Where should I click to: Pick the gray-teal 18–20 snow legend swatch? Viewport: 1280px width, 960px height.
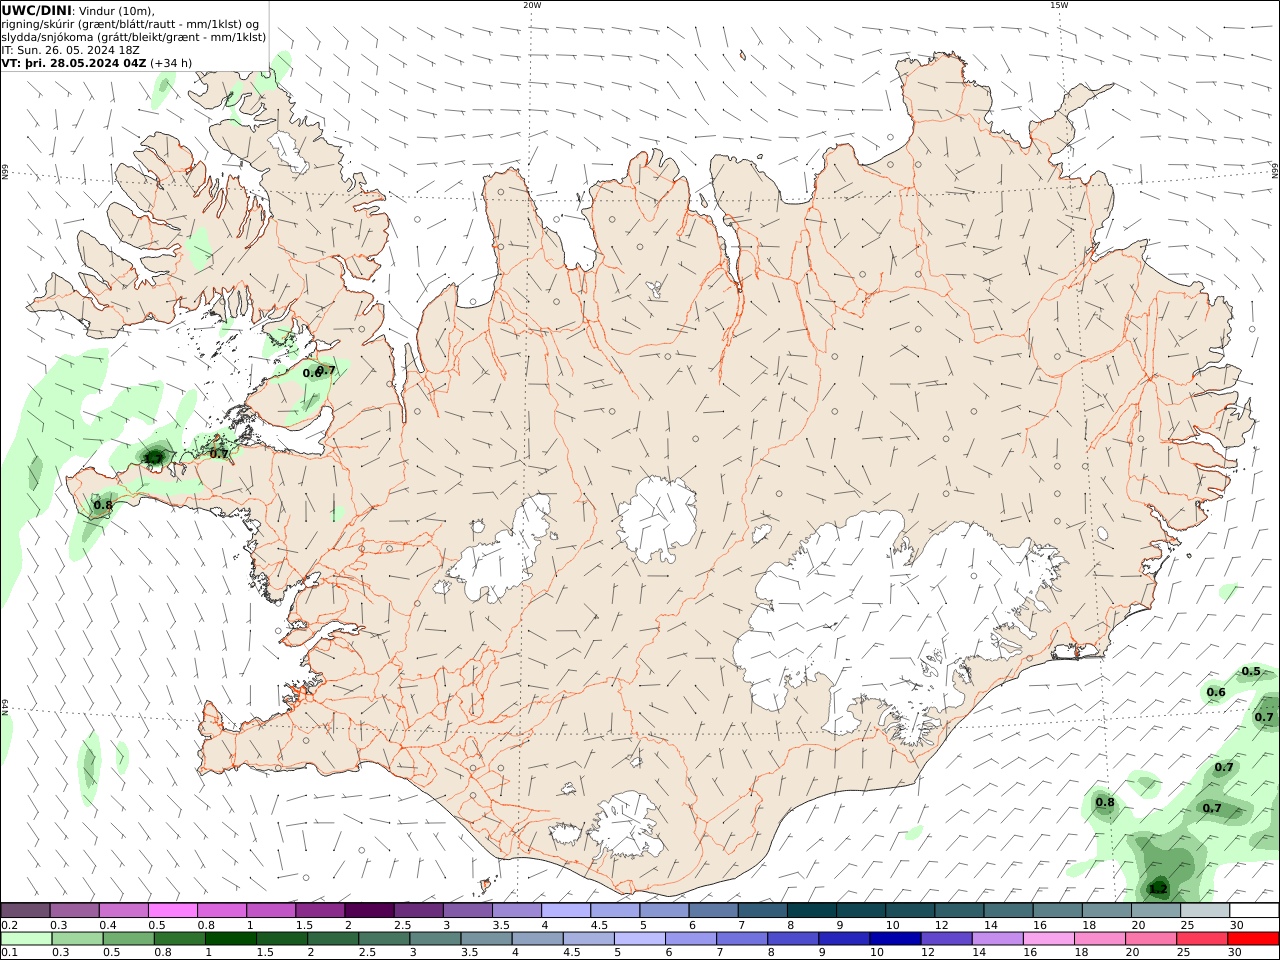1107,911
